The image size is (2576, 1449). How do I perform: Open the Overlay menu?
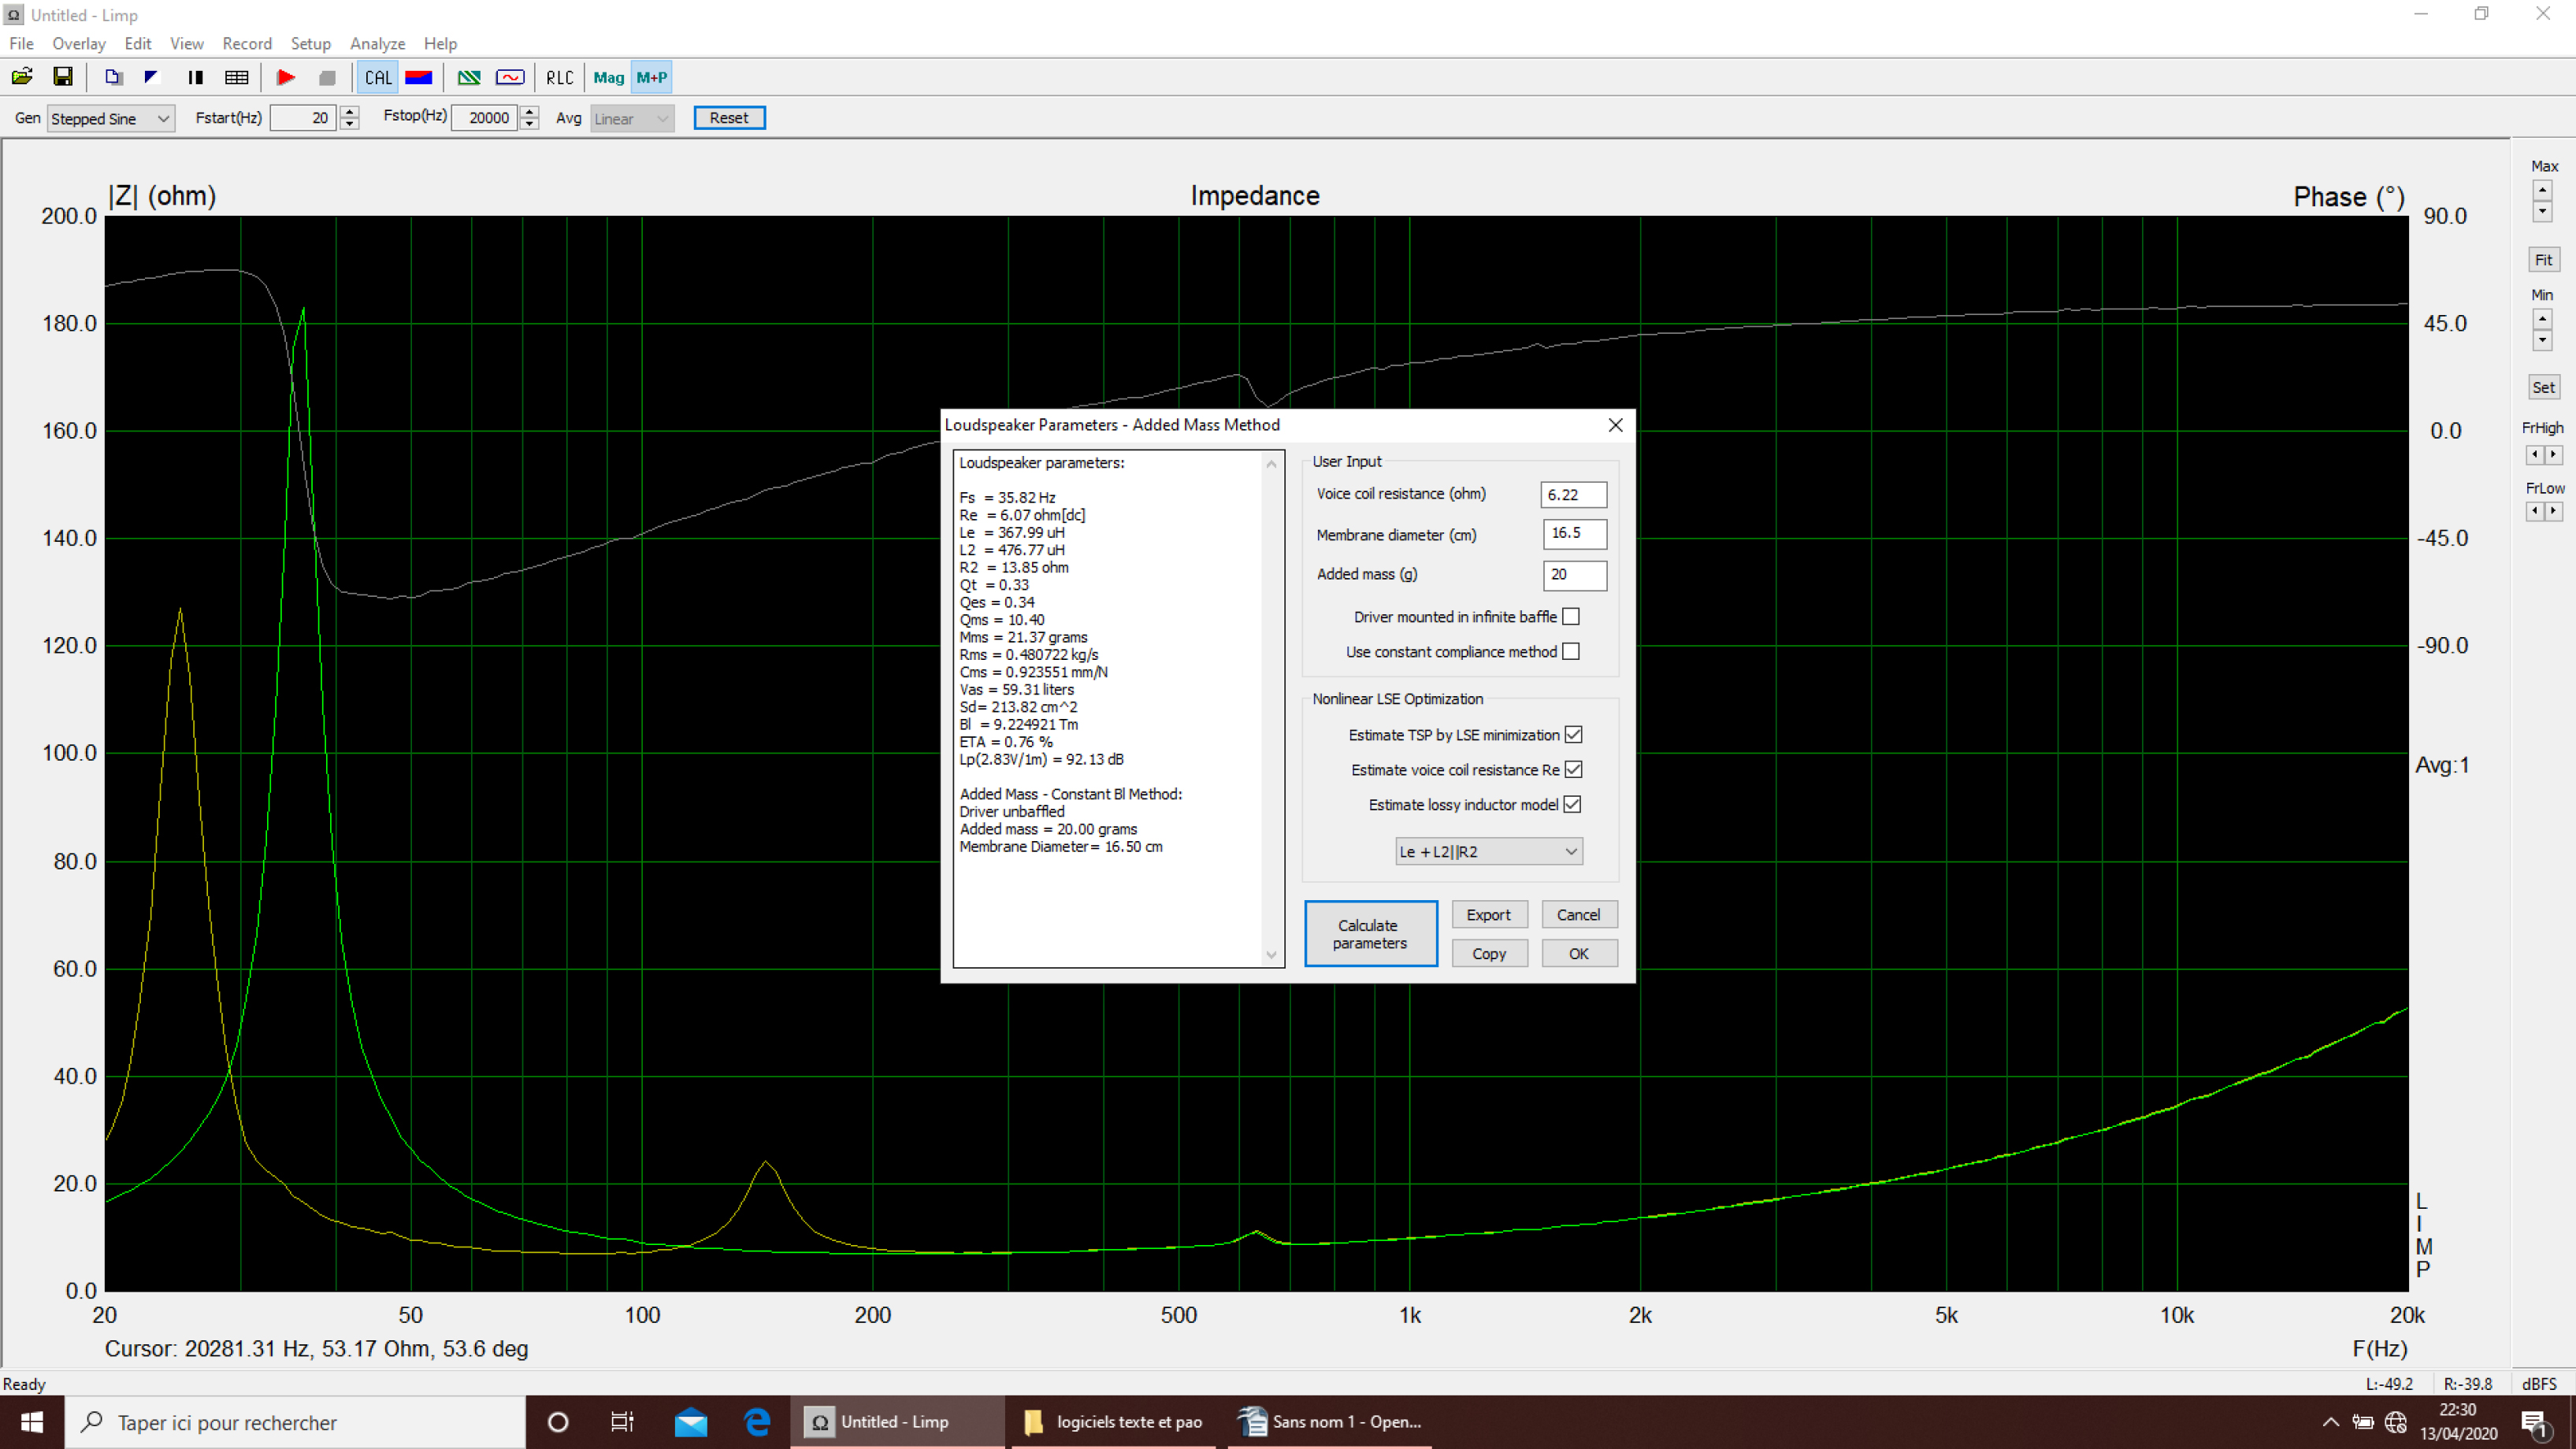[78, 44]
